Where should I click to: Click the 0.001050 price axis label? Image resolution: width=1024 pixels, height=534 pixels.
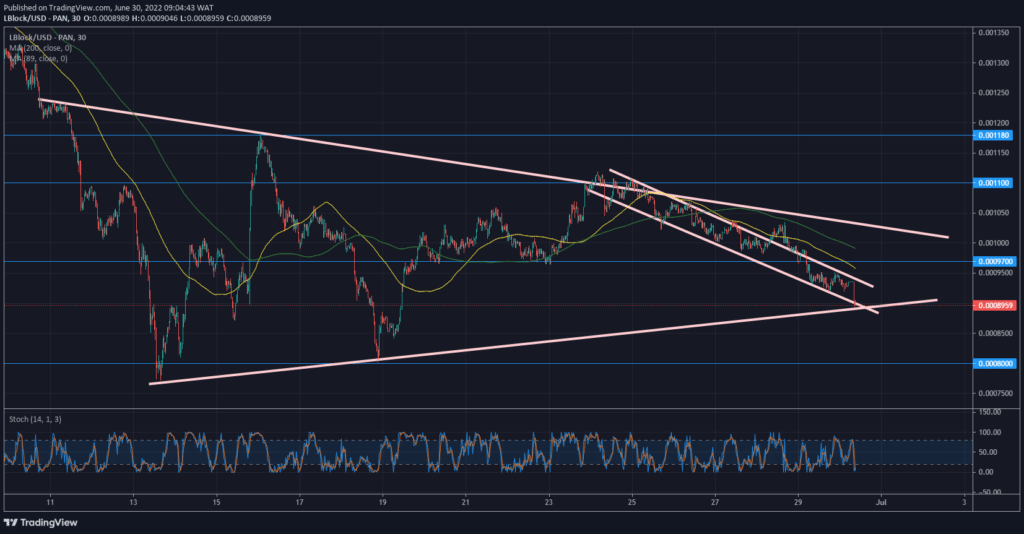coord(993,213)
